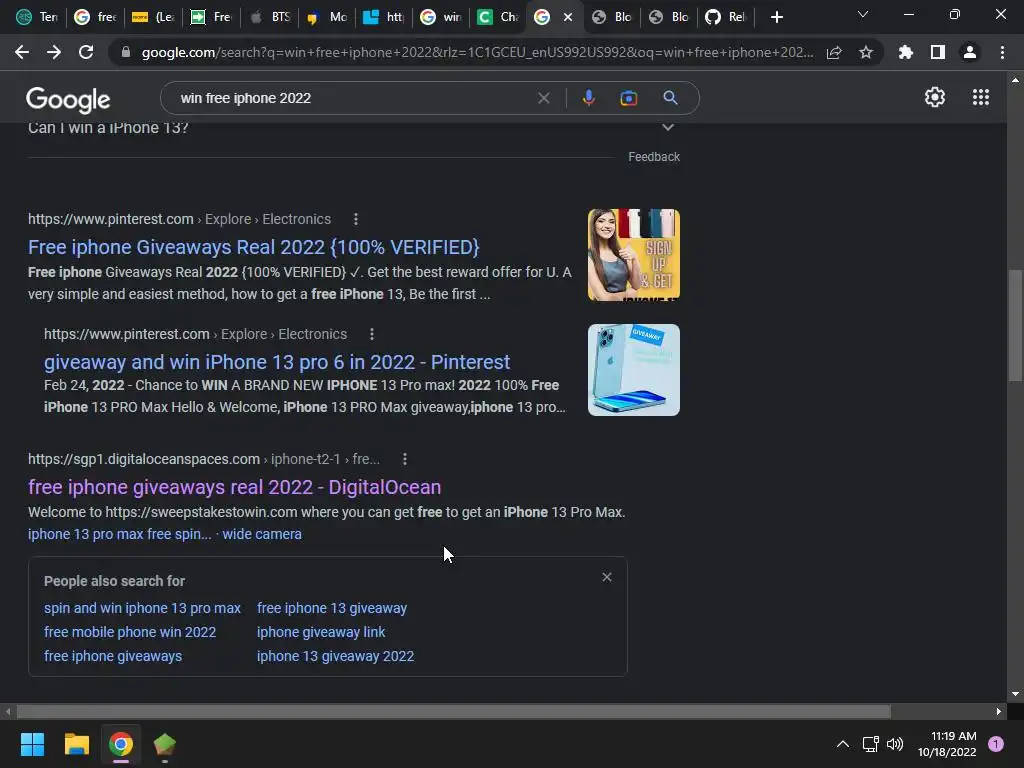Search 'free mobile phone win 2022'
This screenshot has width=1024, height=768.
pyautogui.click(x=130, y=632)
